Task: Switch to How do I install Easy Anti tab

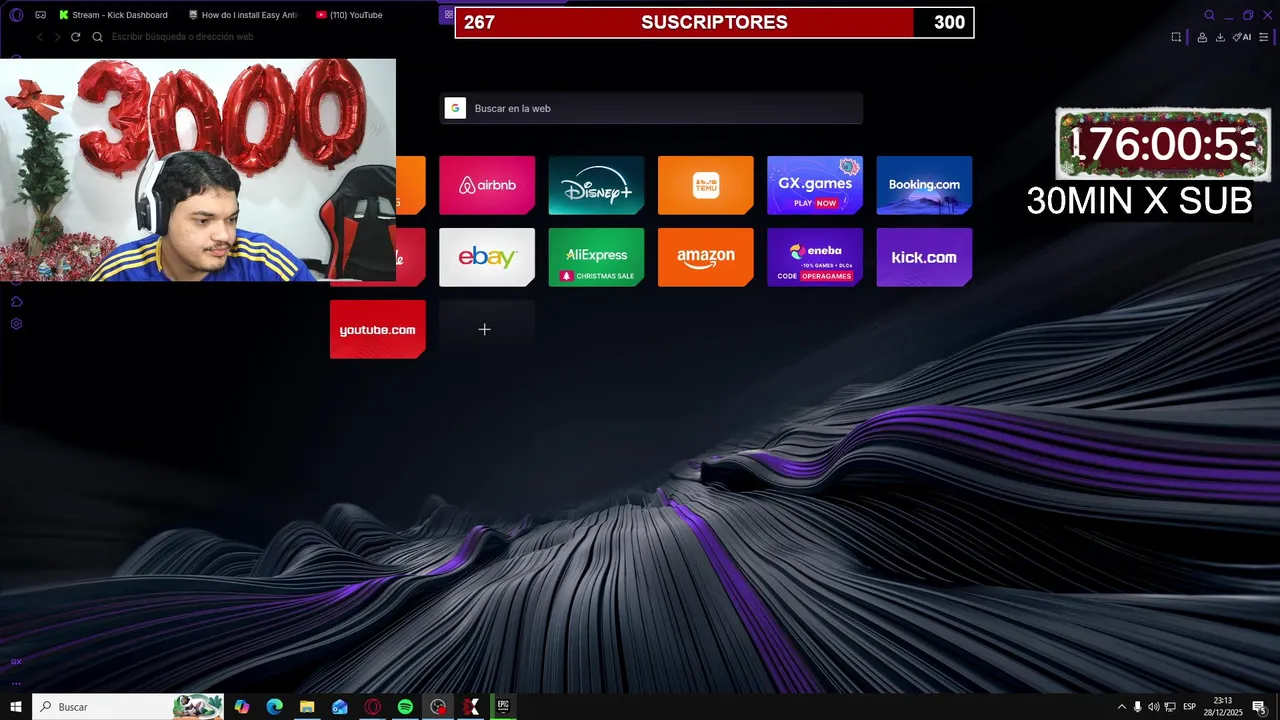Action: point(243,15)
